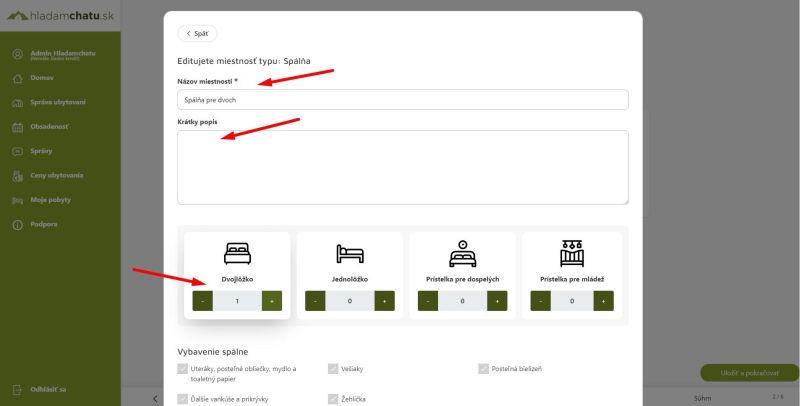This screenshot has height=406, width=800.
Task: Click the Správa ubytovaní building icon
Action: 18,103
